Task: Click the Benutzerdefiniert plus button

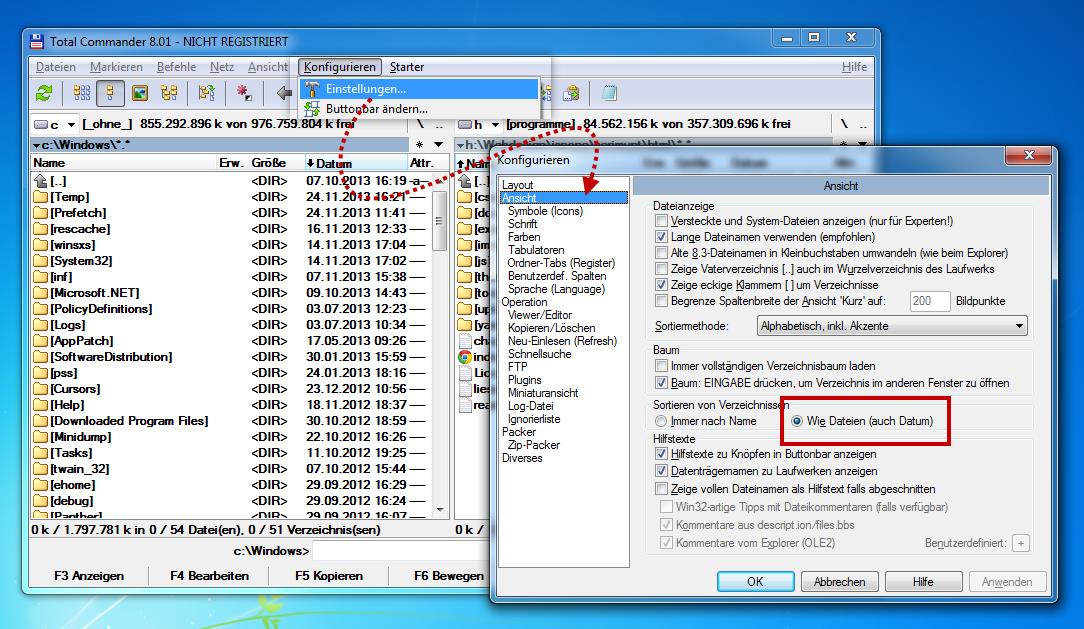Action: (1020, 543)
